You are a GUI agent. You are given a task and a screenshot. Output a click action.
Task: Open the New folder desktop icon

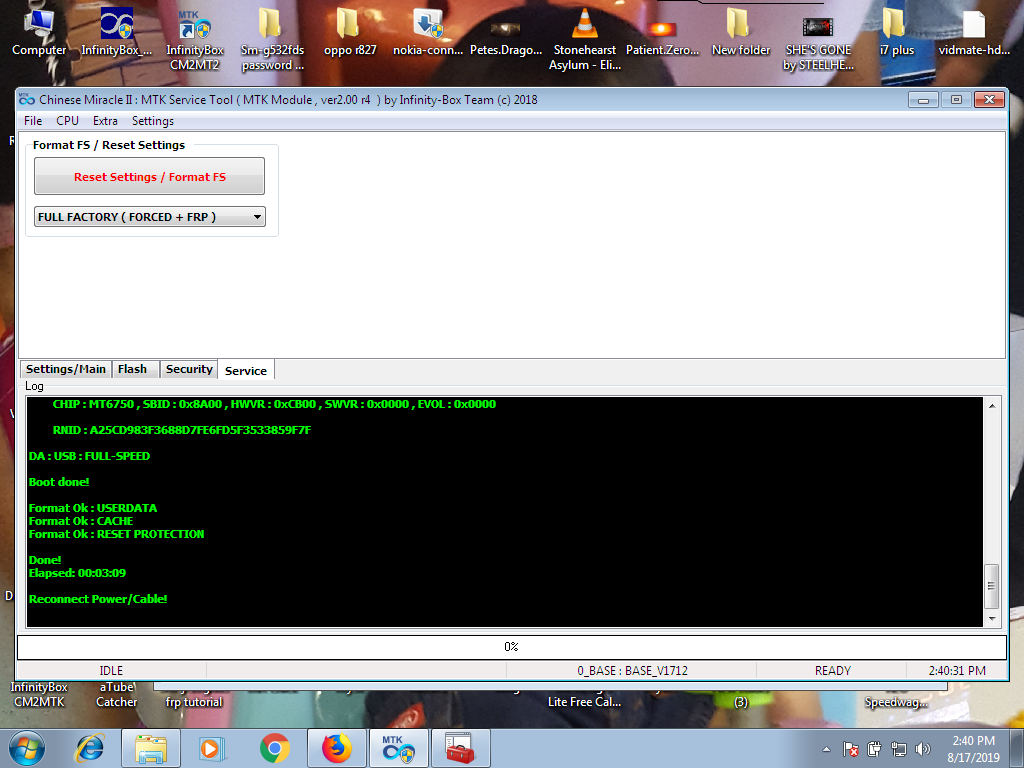[x=740, y=32]
